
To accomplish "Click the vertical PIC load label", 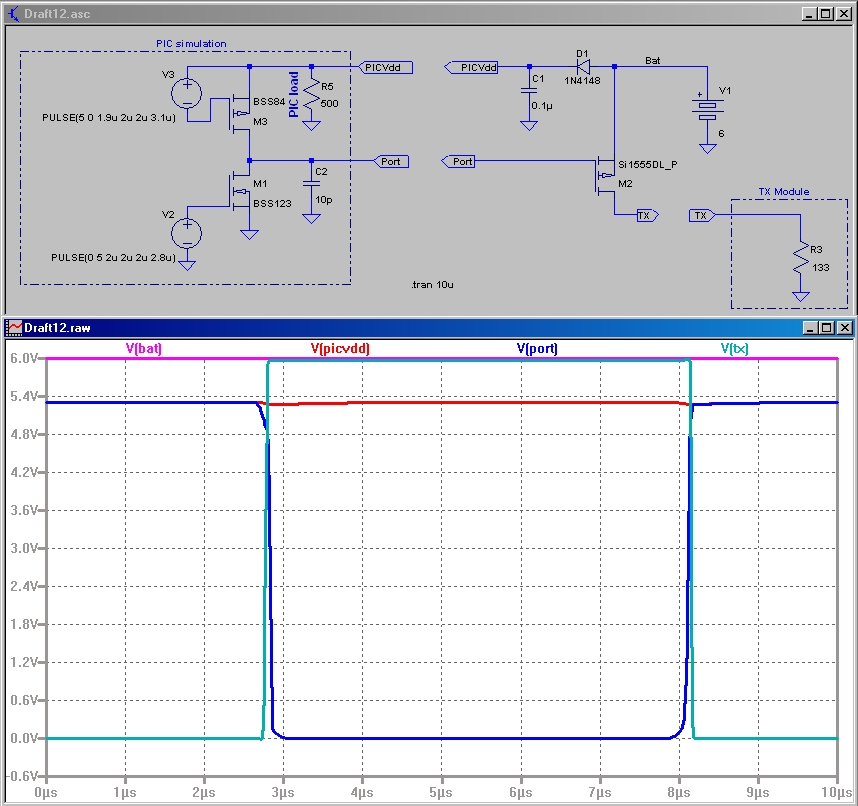I will (x=294, y=95).
